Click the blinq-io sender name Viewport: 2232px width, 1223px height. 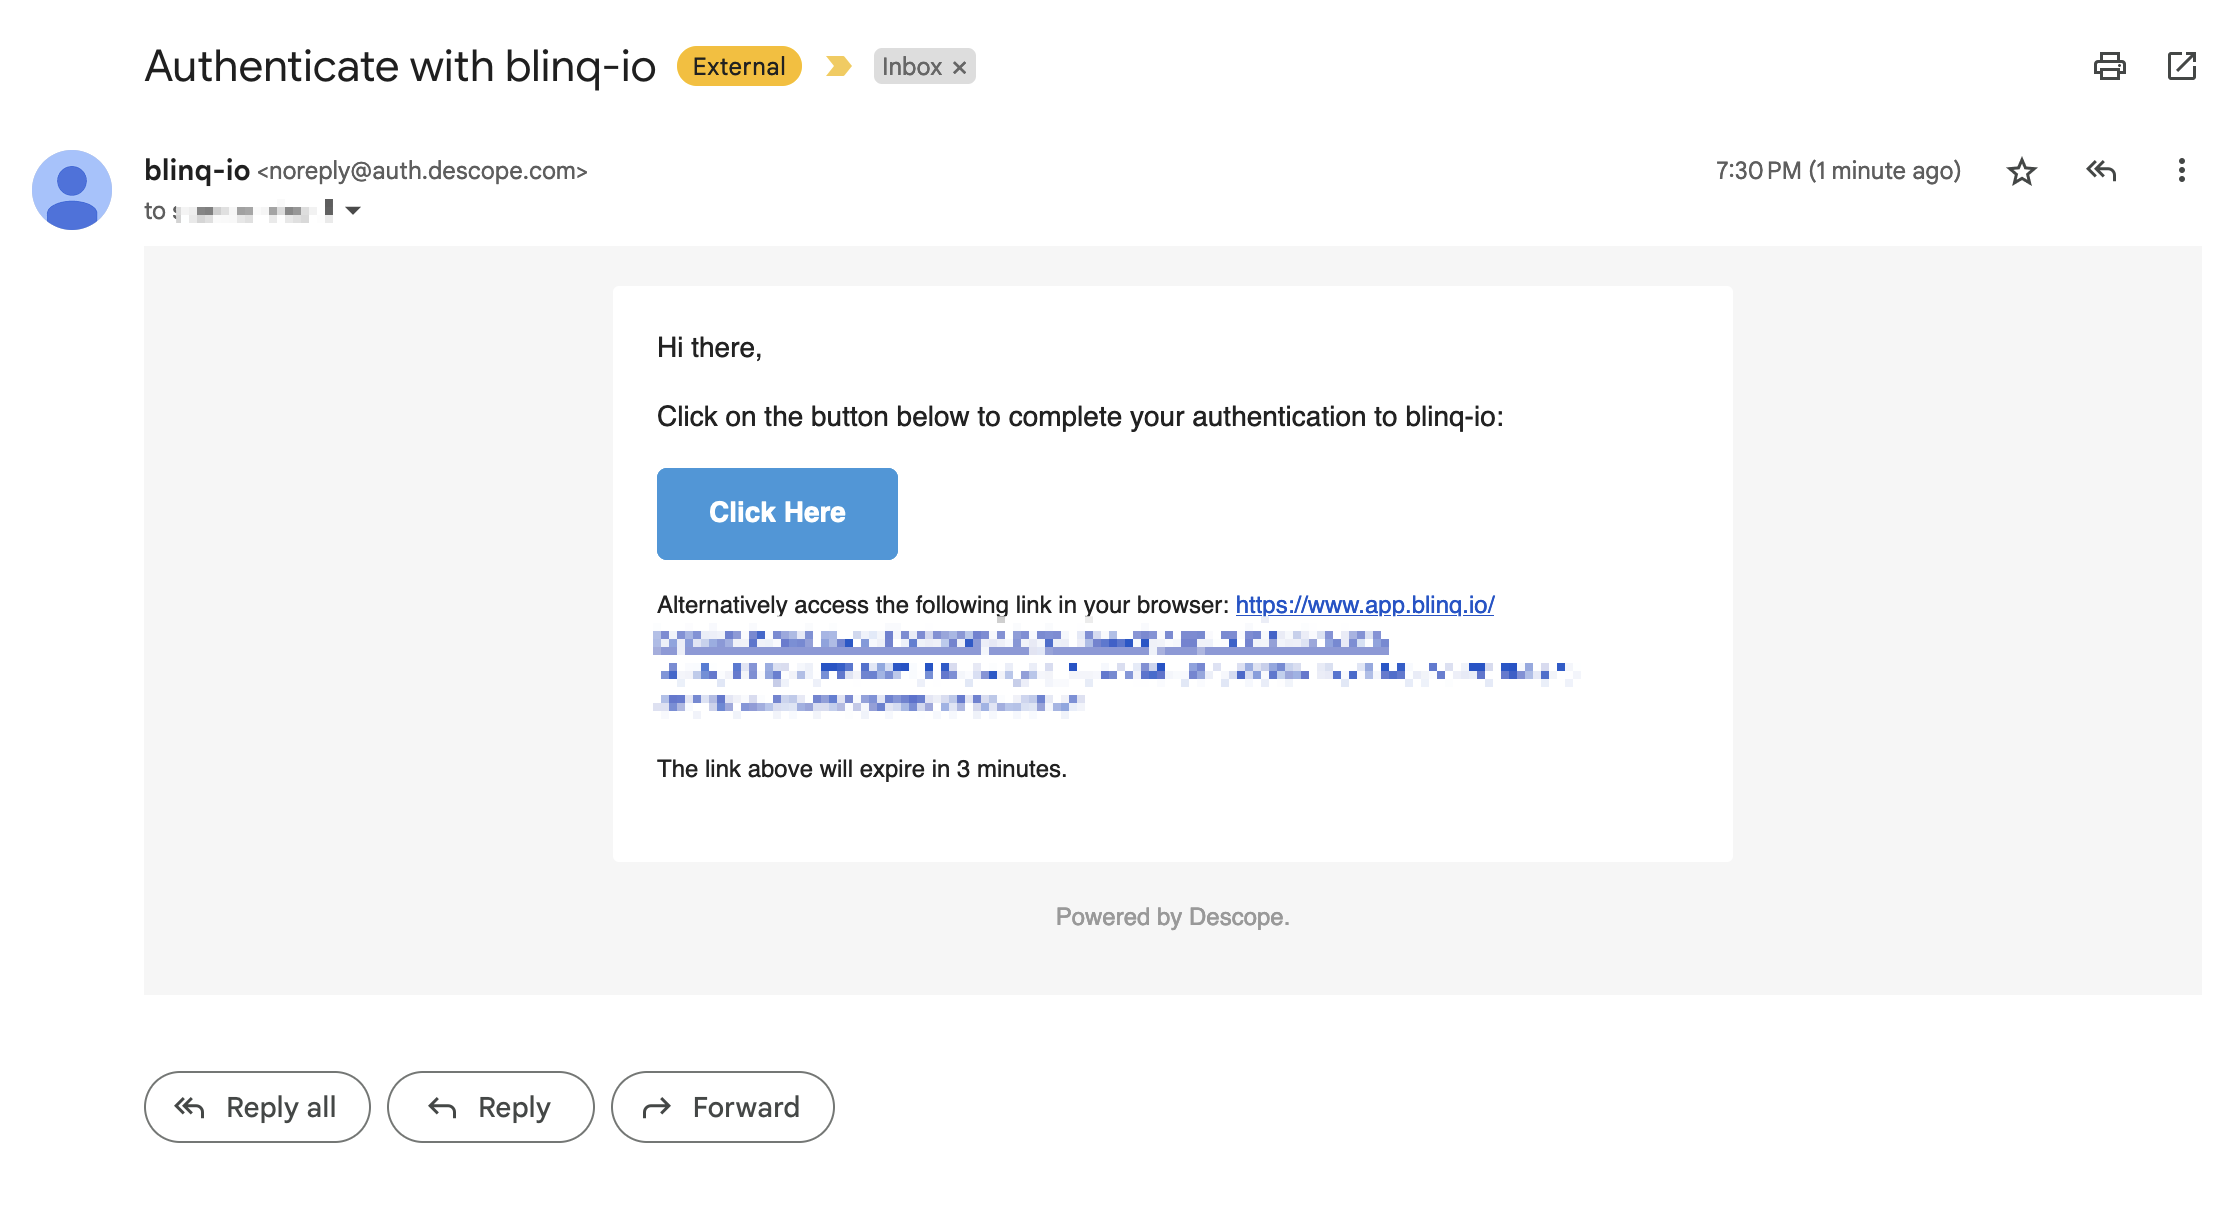[x=197, y=170]
